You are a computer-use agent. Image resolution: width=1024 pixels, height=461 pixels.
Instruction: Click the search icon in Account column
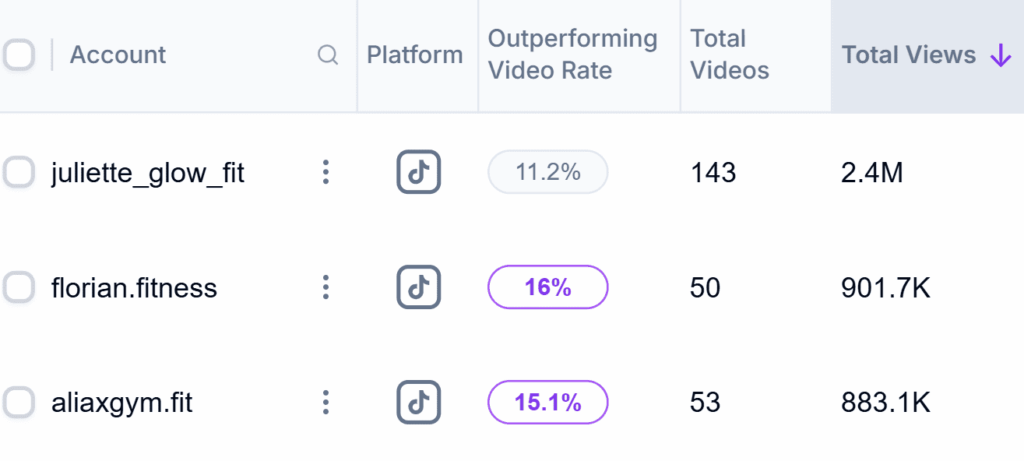pyautogui.click(x=327, y=56)
